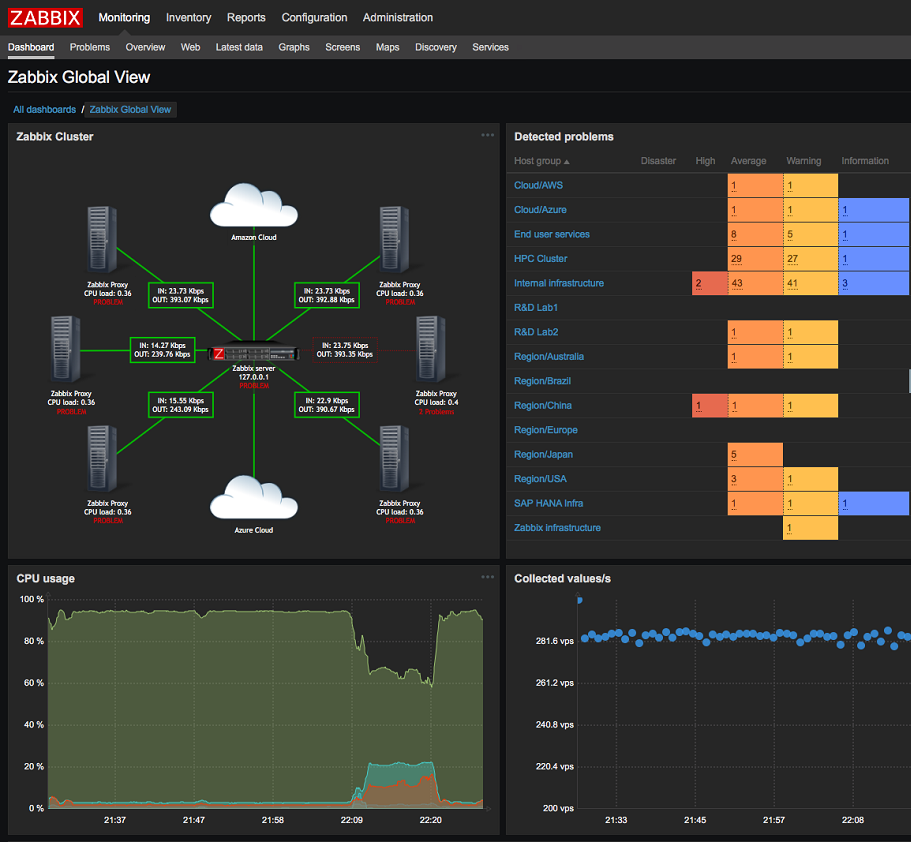The image size is (911, 842).
Task: Switch to the Problems tab
Action: click(90, 47)
